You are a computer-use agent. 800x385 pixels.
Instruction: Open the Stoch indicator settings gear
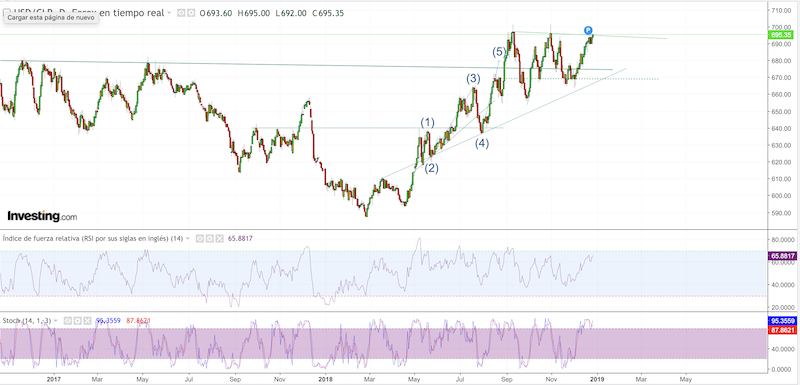(x=78, y=321)
